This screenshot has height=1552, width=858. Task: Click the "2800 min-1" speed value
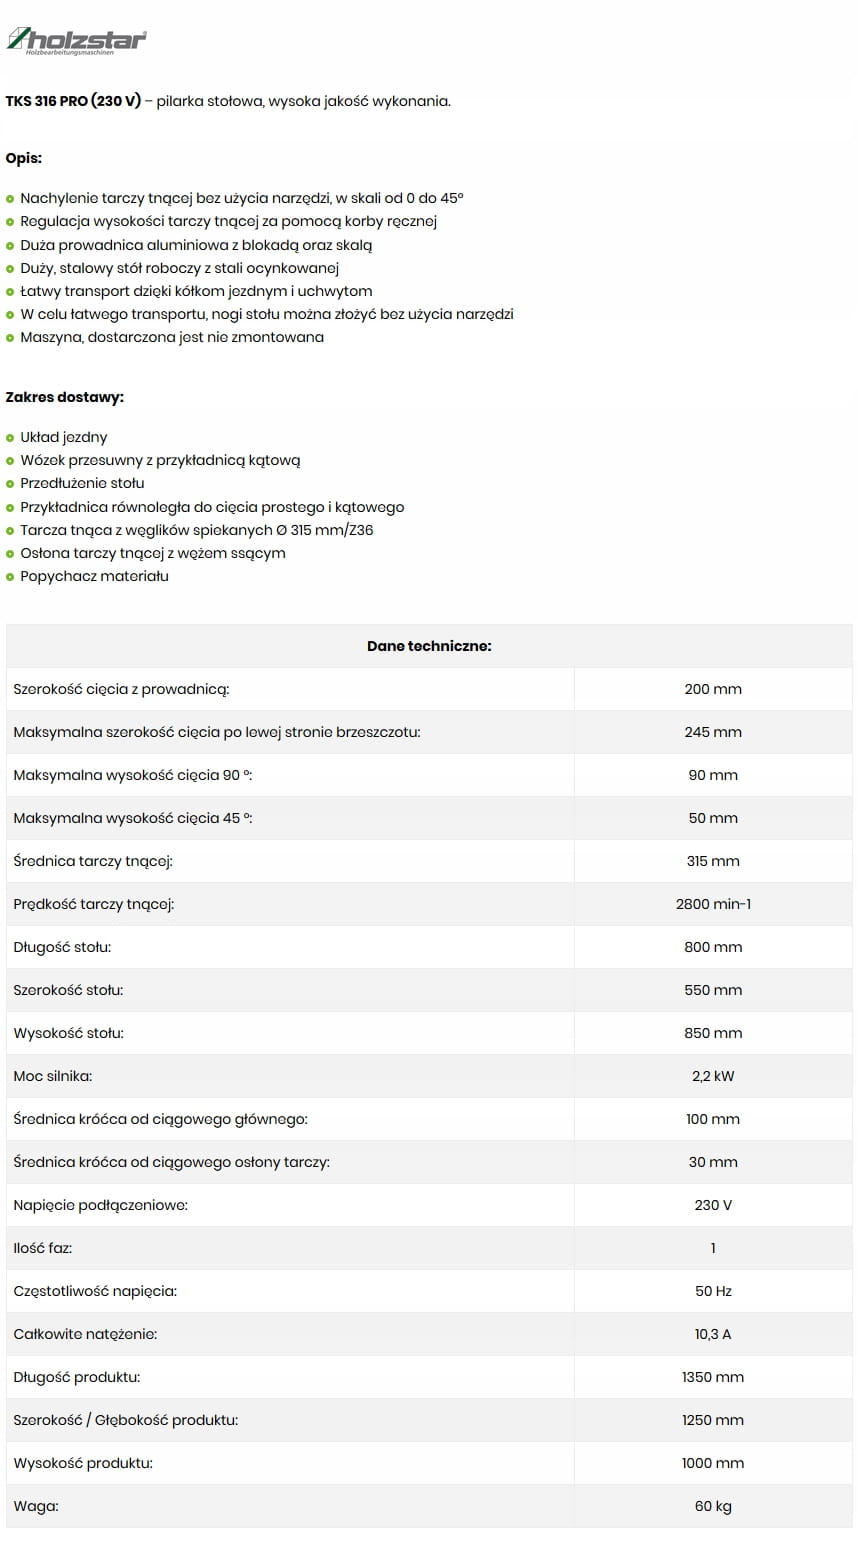click(x=713, y=904)
